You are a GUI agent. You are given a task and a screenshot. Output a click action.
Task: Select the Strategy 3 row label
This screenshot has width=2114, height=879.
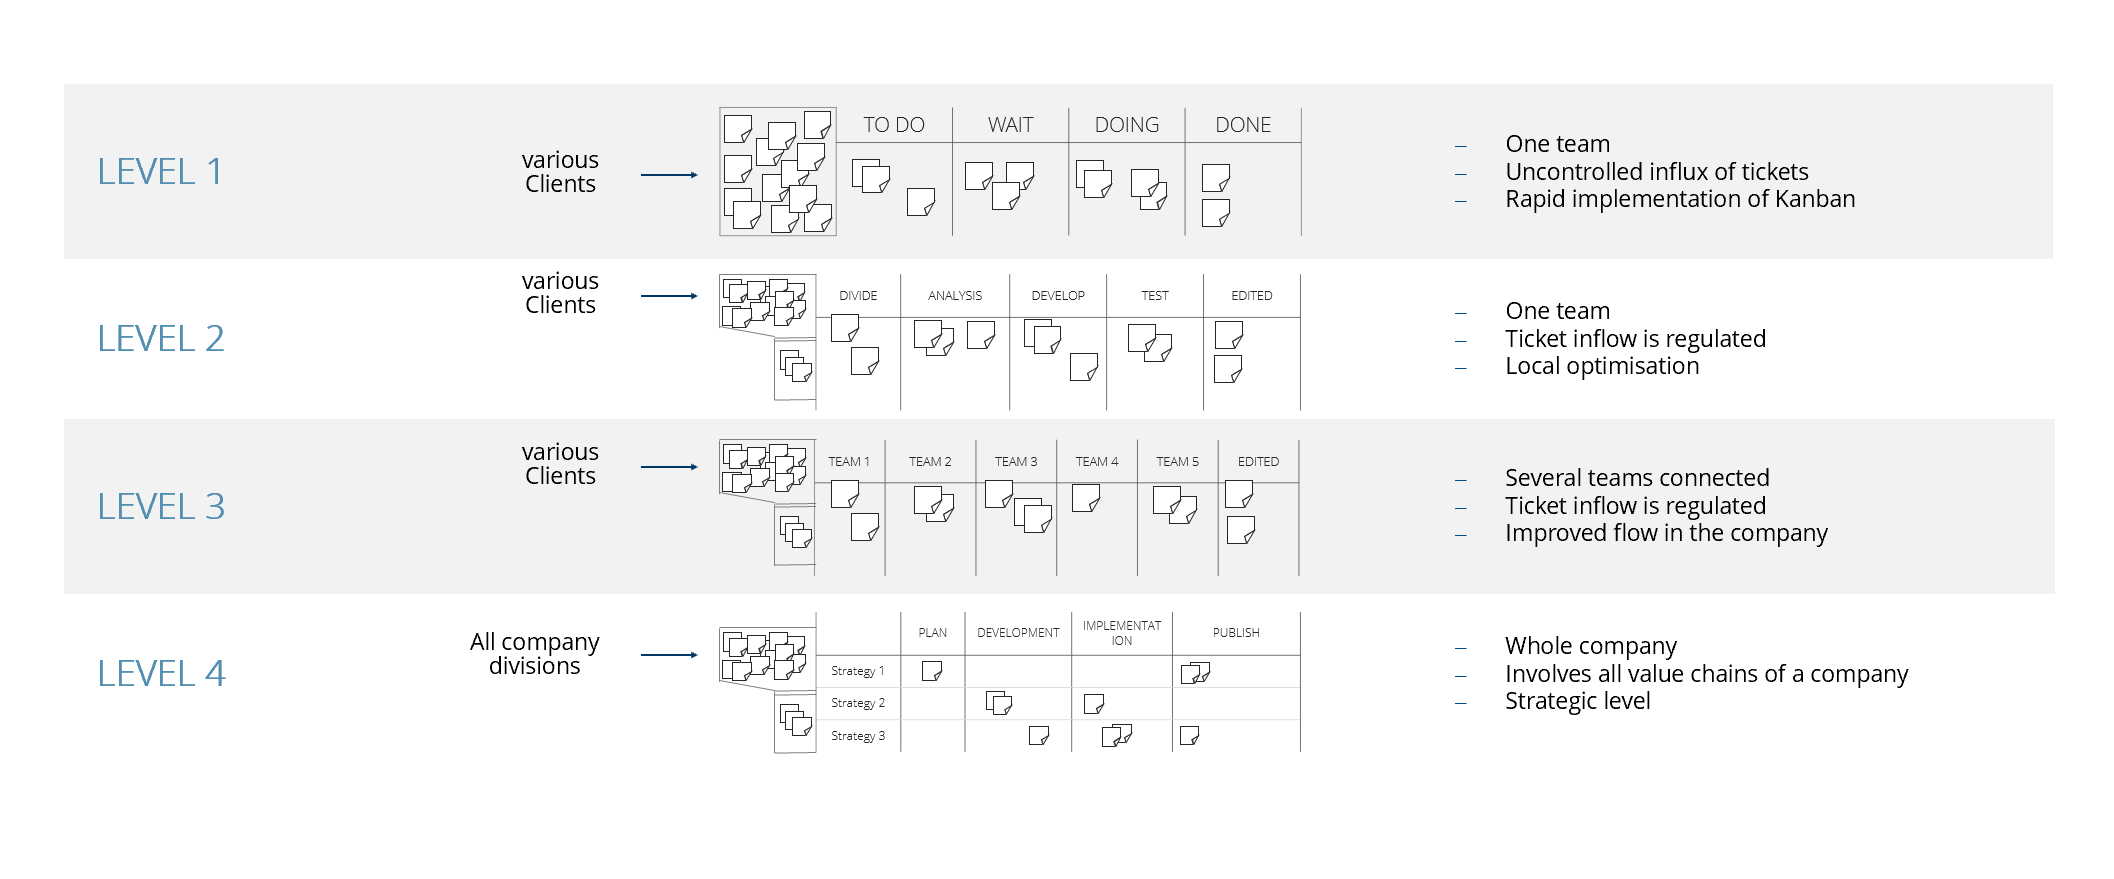[x=858, y=736]
